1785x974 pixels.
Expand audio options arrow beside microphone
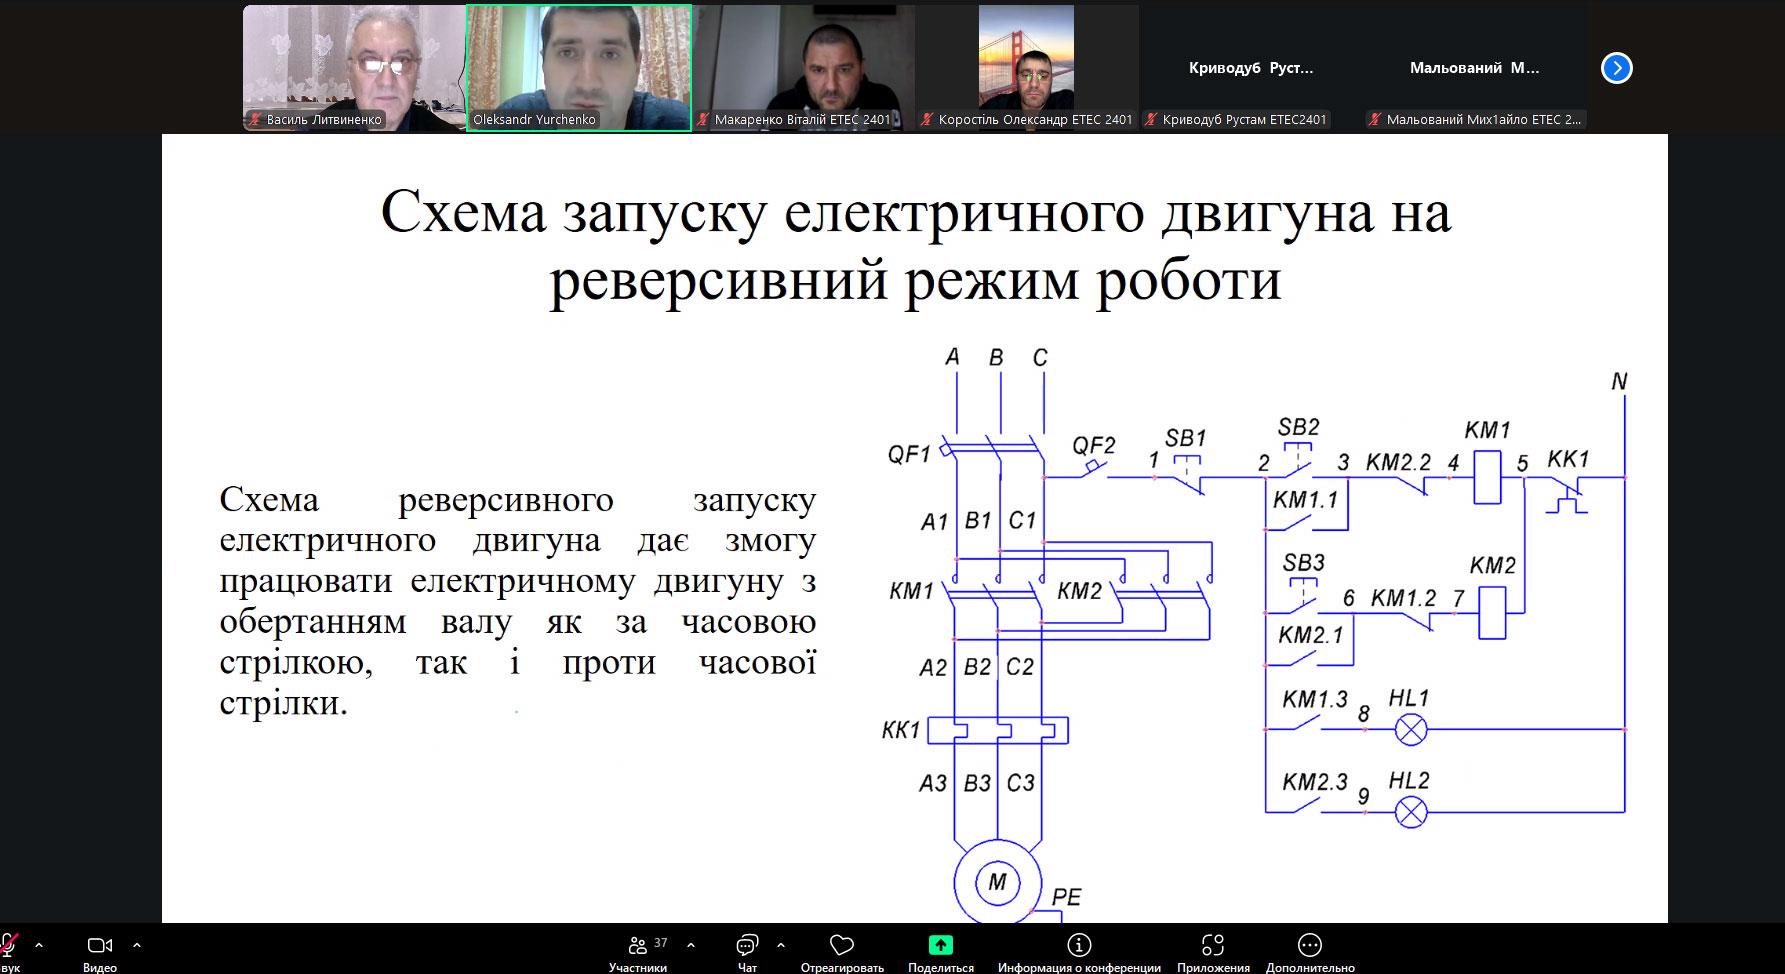tap(39, 945)
